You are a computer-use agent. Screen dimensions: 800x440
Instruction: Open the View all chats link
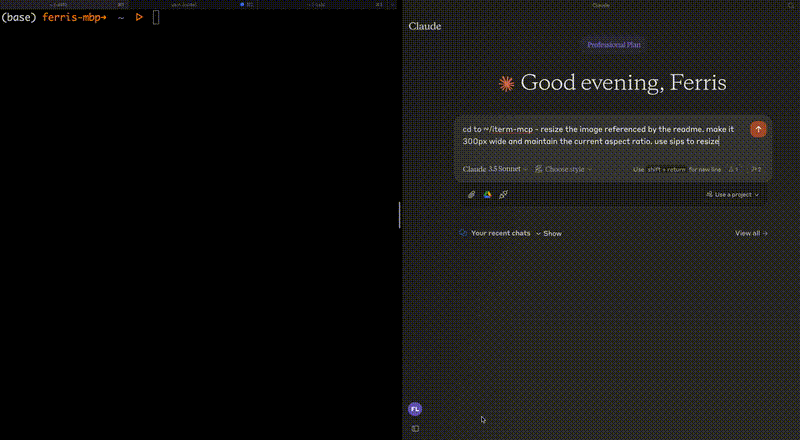[751, 233]
